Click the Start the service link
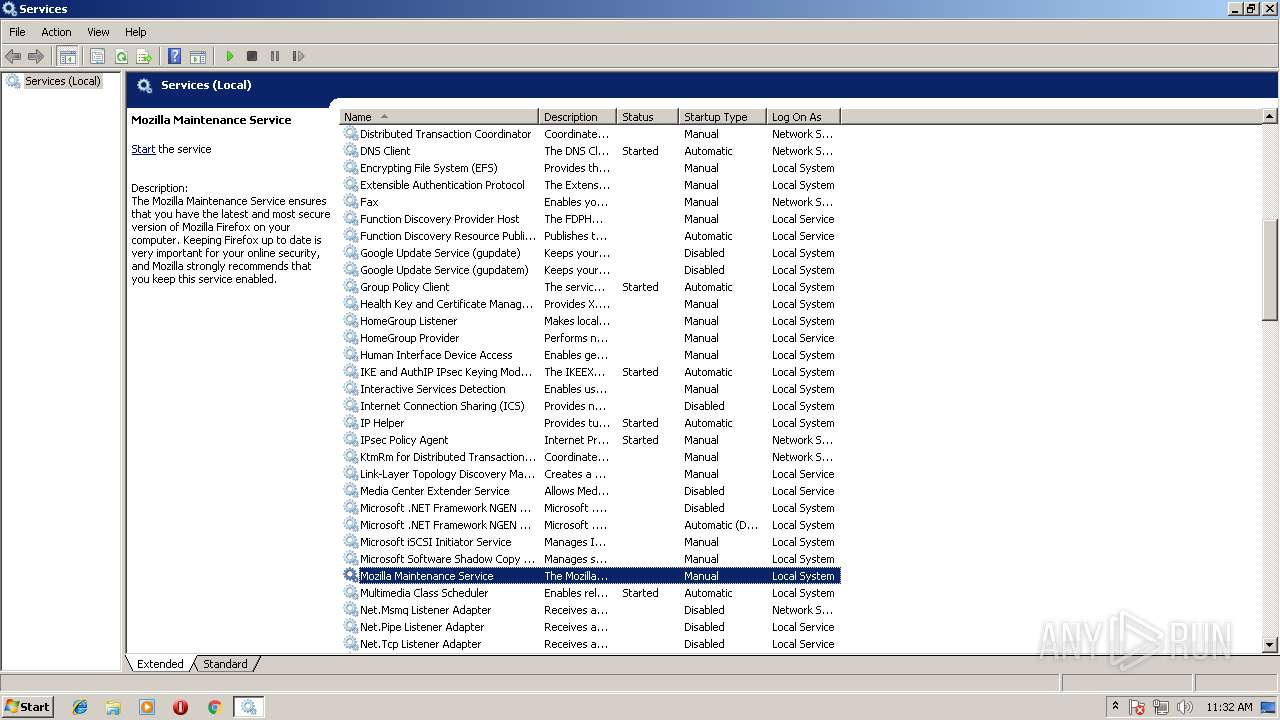The width and height of the screenshot is (1280, 720). click(x=143, y=149)
